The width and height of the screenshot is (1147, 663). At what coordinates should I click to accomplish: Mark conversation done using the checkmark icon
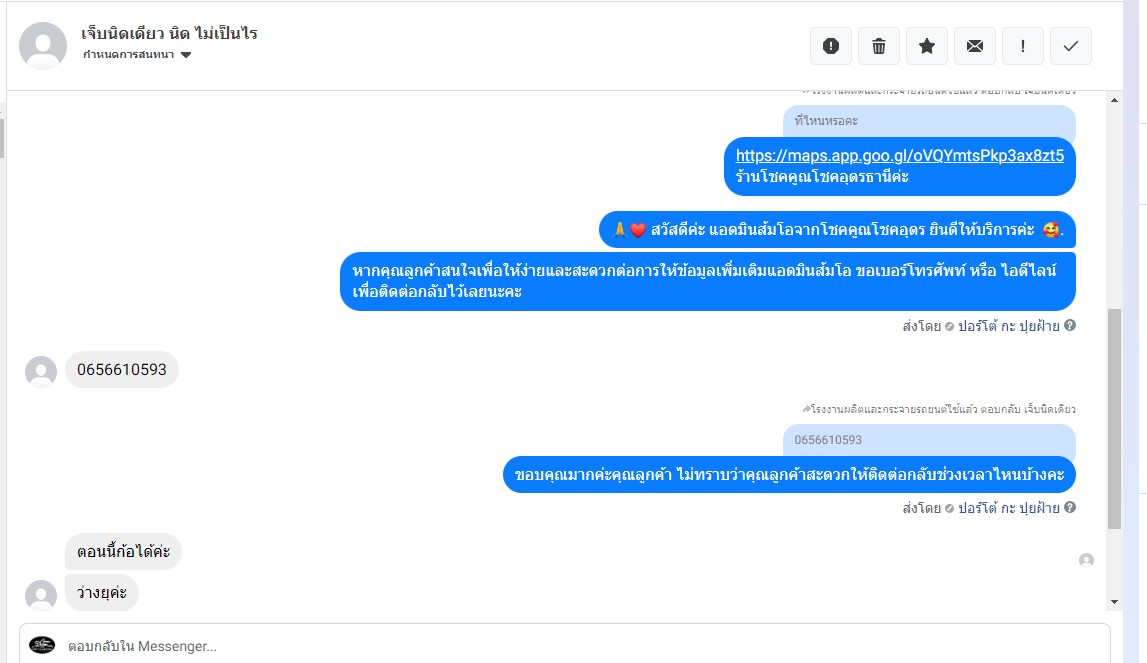[x=1071, y=46]
